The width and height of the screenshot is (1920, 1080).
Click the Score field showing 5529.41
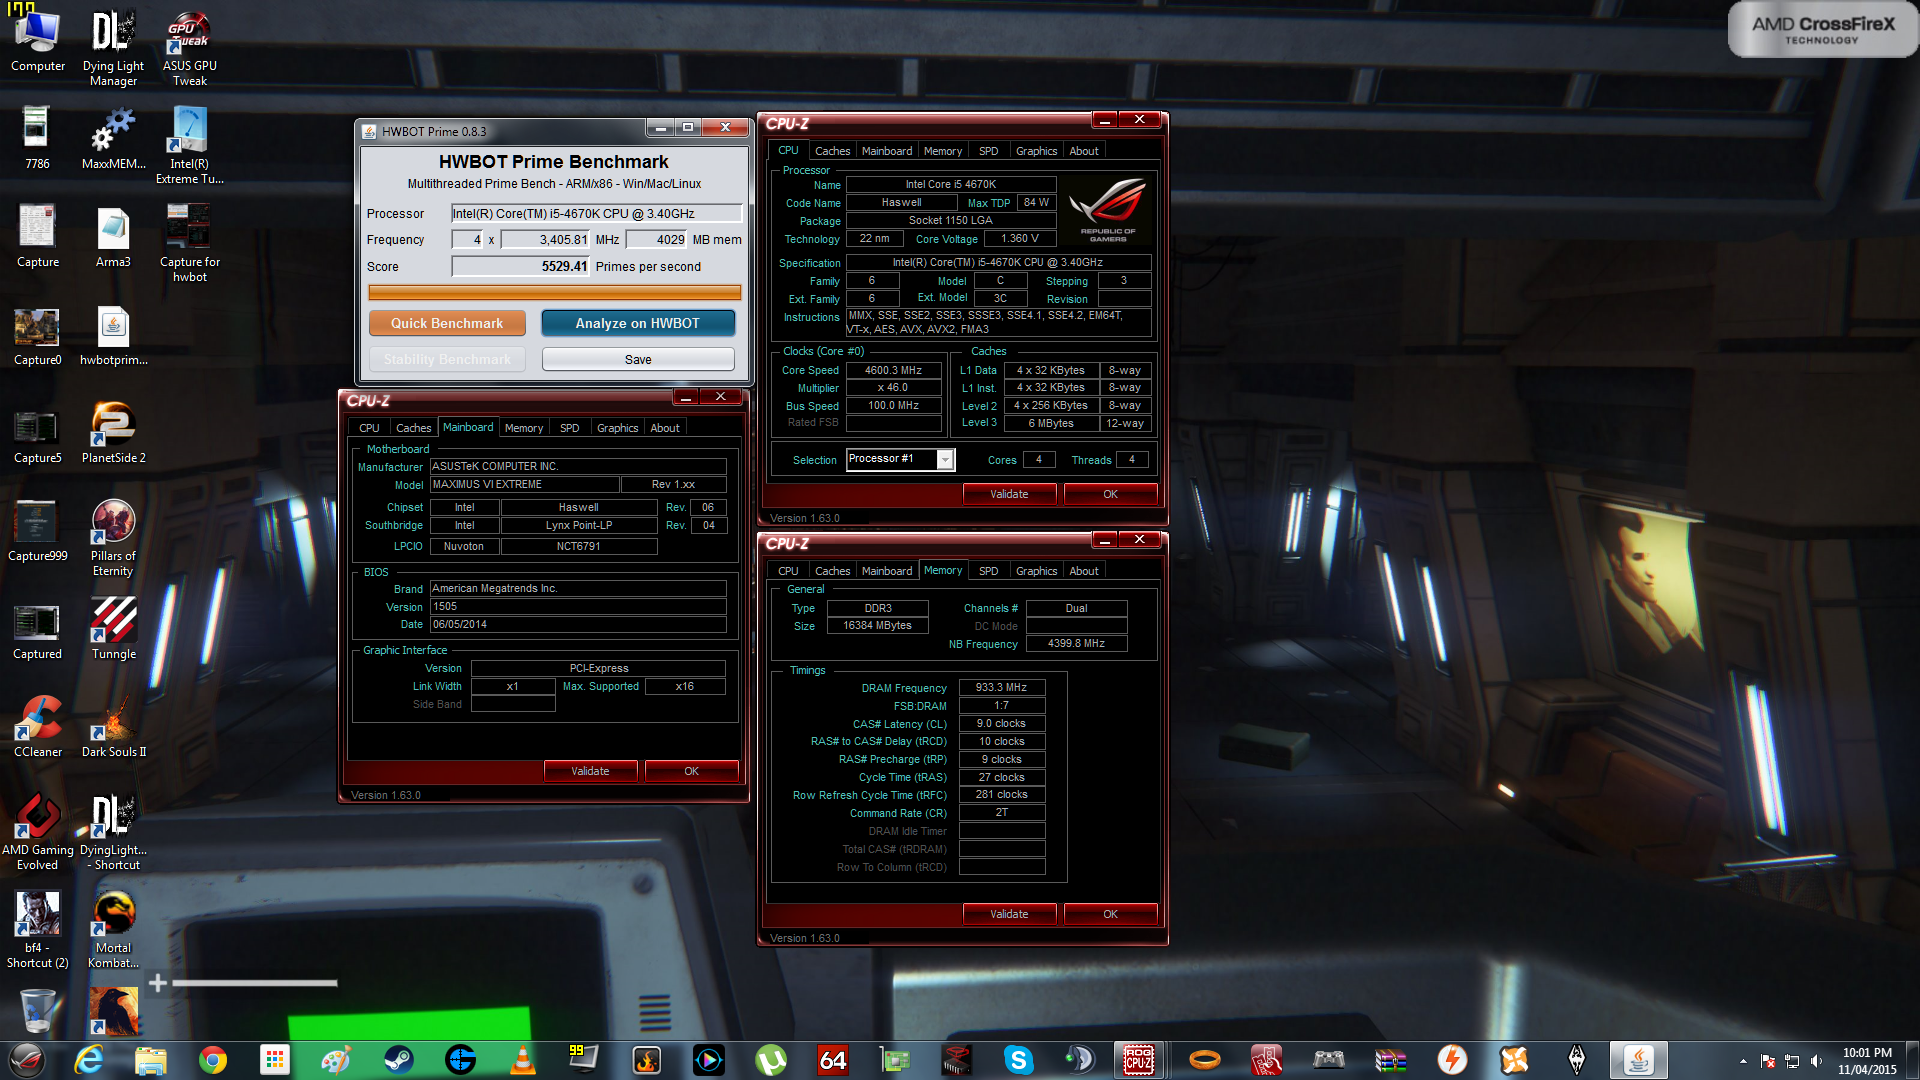tap(520, 266)
